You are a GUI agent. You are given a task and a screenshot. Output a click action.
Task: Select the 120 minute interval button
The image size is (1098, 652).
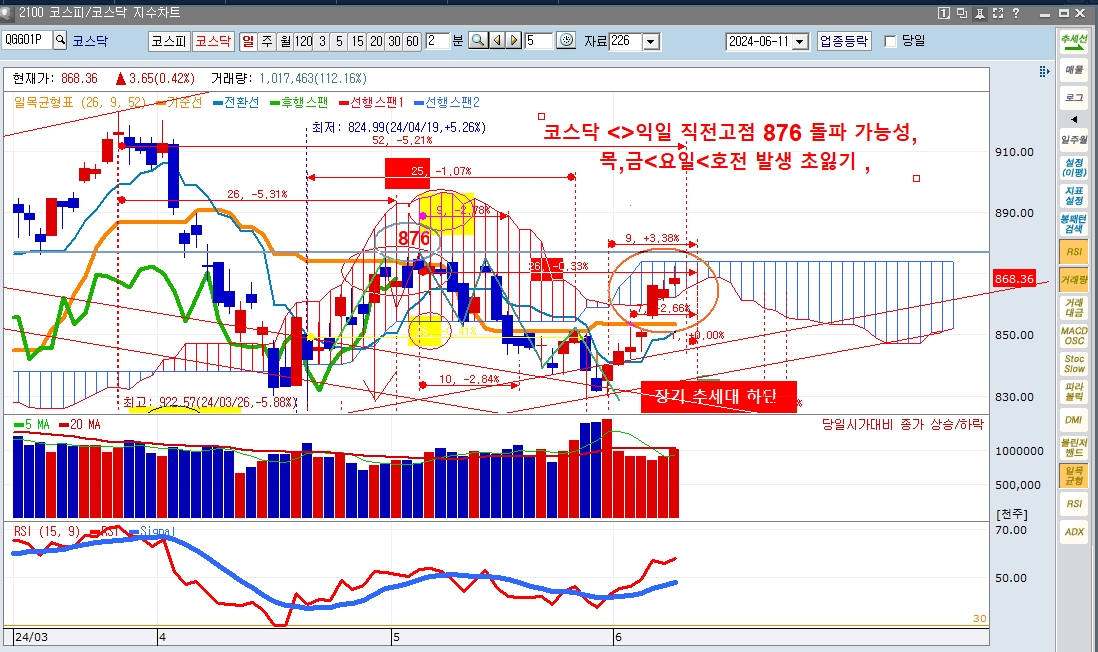coord(303,41)
